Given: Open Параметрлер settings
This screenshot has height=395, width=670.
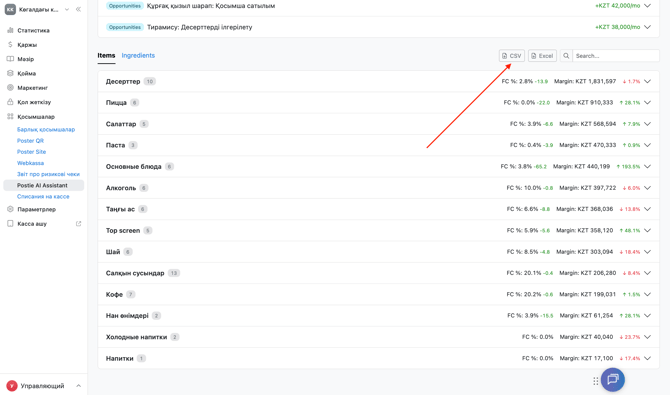Looking at the screenshot, I should (36, 209).
